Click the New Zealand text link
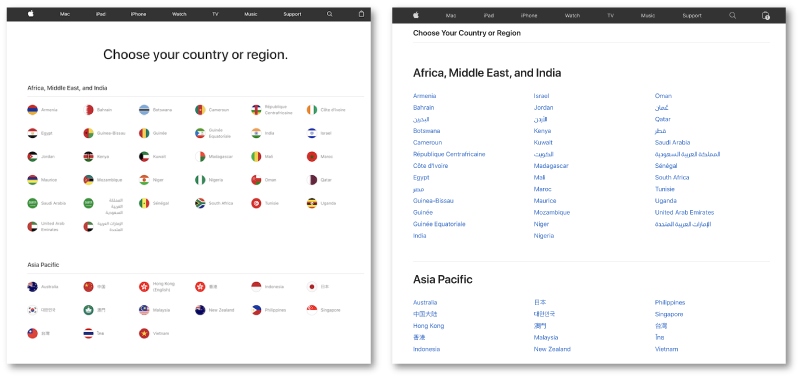The image size is (800, 377). click(552, 349)
